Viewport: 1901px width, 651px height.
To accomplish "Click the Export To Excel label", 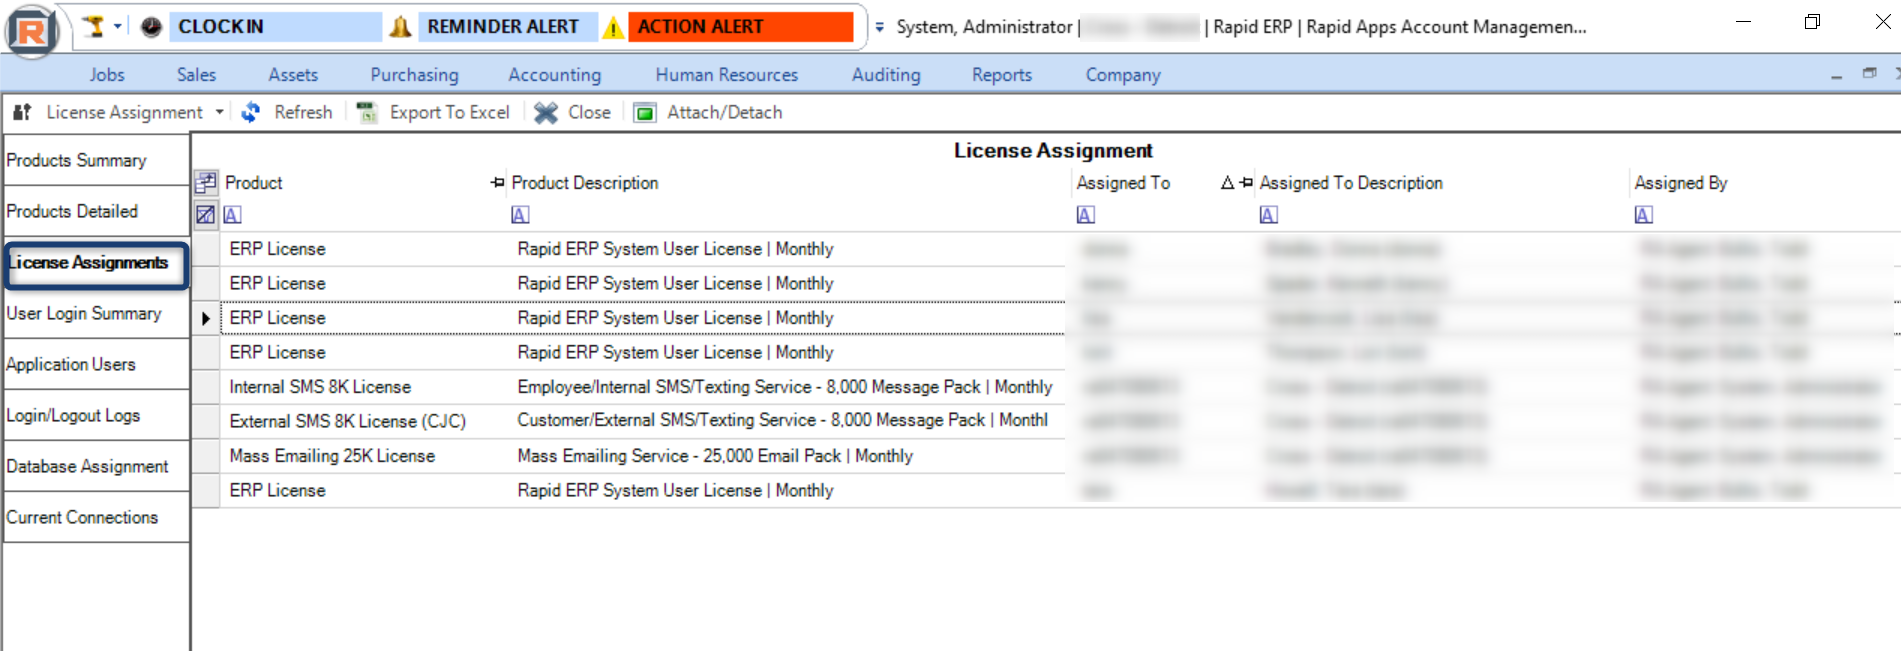I will tap(450, 112).
